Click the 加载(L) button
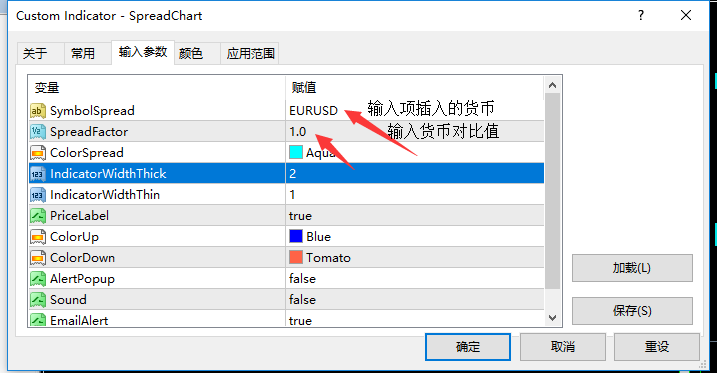The image size is (717, 373). [x=632, y=268]
